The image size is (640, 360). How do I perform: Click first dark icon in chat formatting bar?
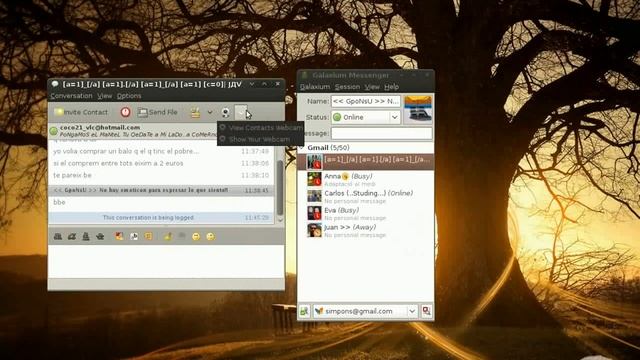click(58, 236)
